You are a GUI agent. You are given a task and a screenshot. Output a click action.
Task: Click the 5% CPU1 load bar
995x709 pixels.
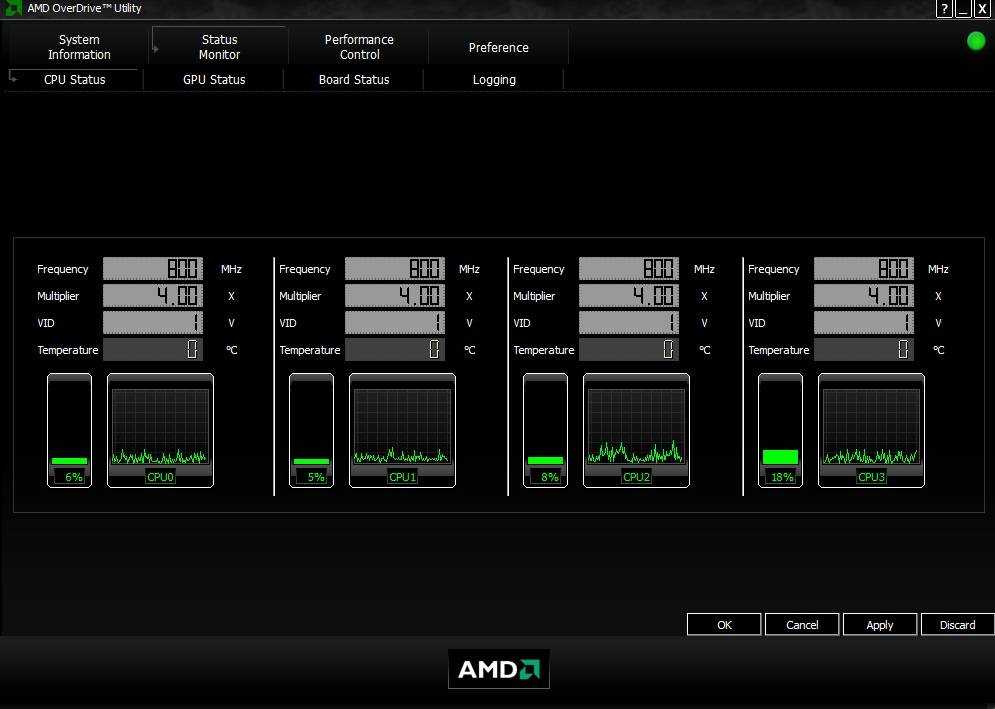(311, 430)
